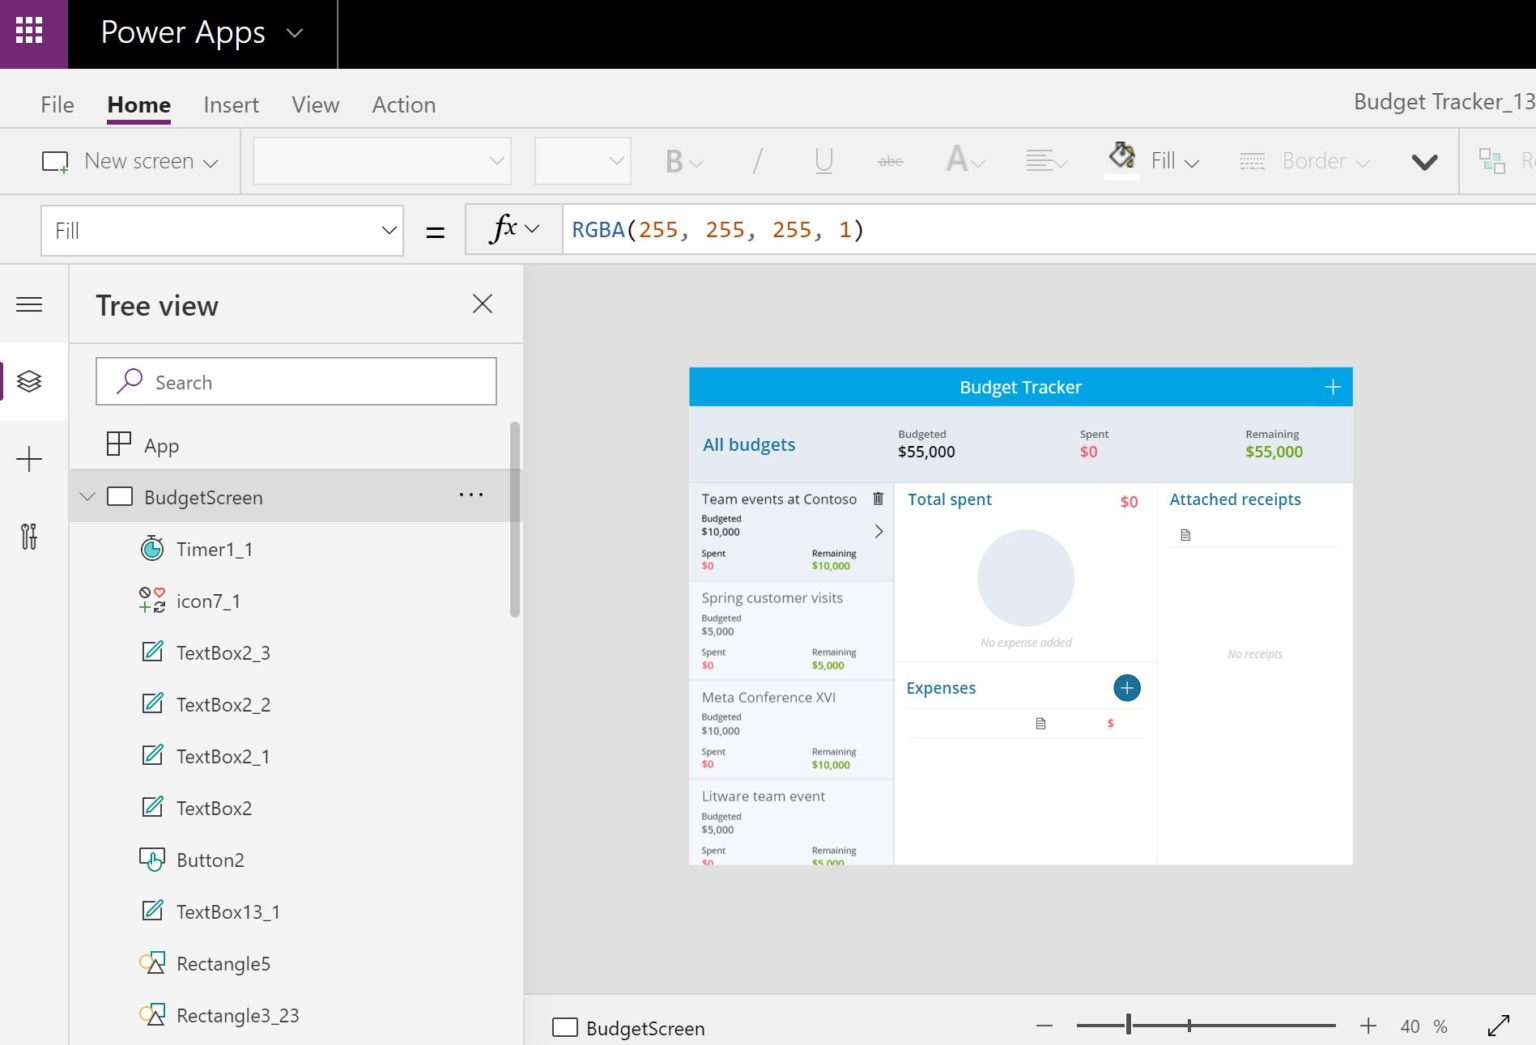The height and width of the screenshot is (1045, 1536).
Task: Close the Tree view panel
Action: point(482,303)
